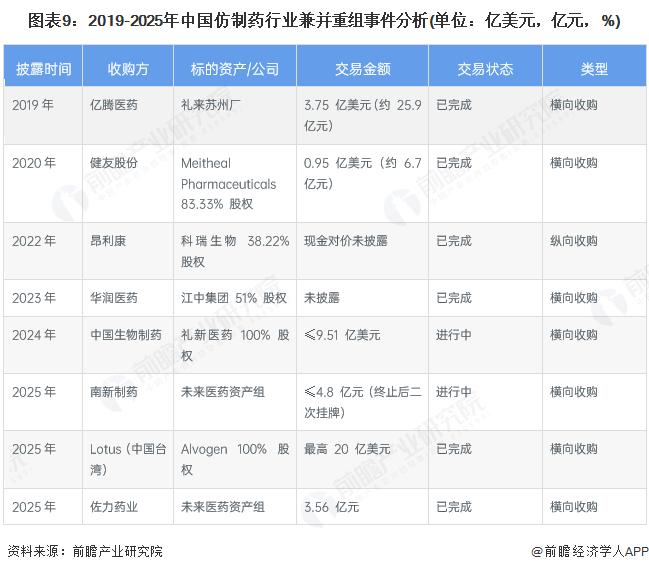Click the 'Alvogen 100%股权' cell

(x=235, y=459)
